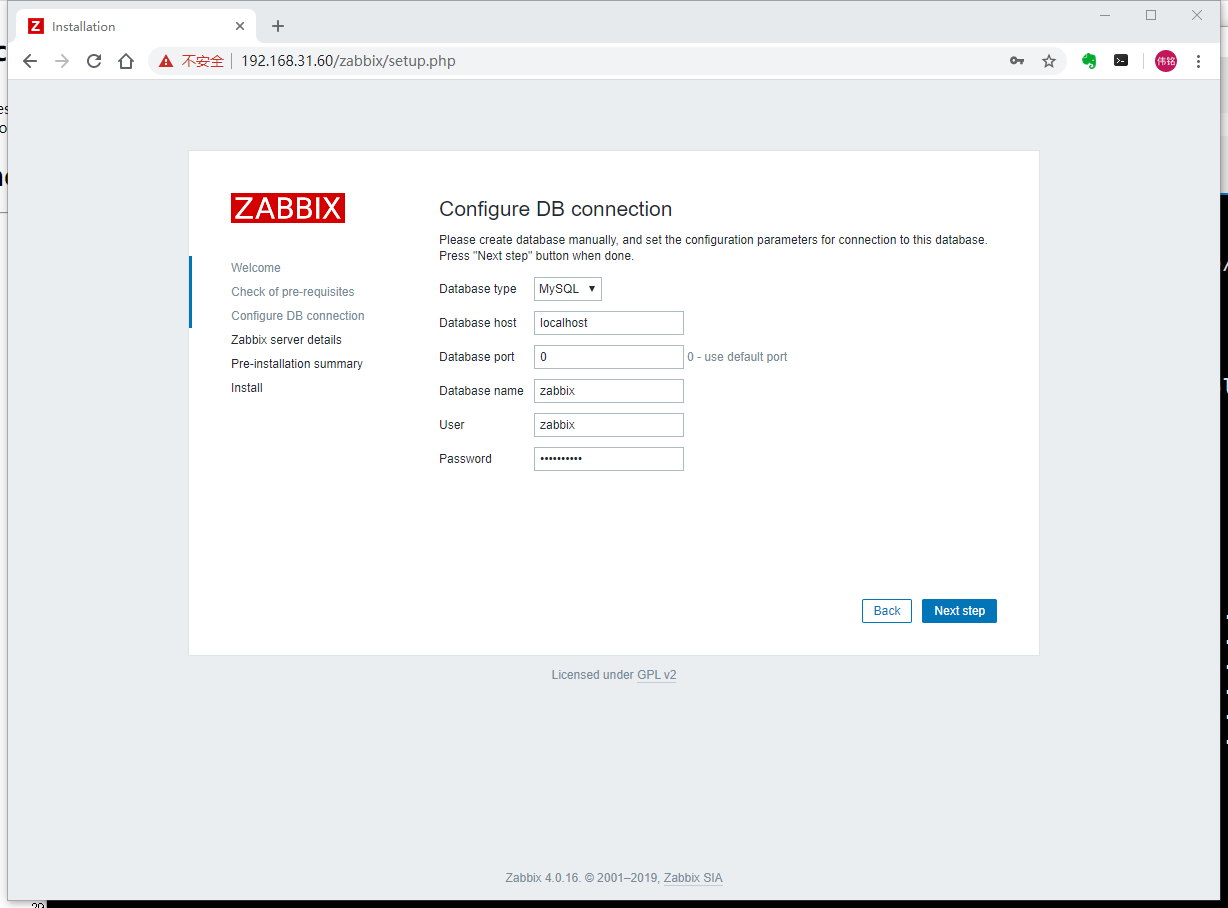Click the Zabbix logo
The image size is (1228, 908).
[x=288, y=208]
